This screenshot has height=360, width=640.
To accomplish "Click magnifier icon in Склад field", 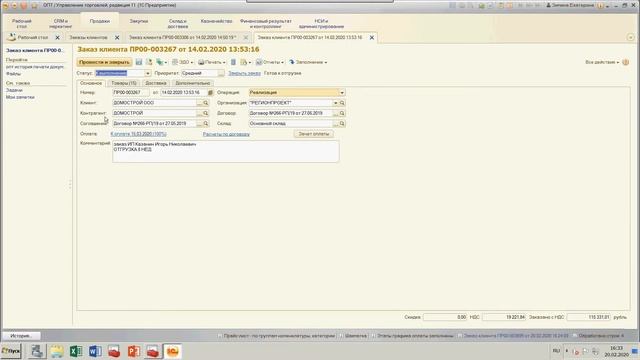I will (342, 123).
